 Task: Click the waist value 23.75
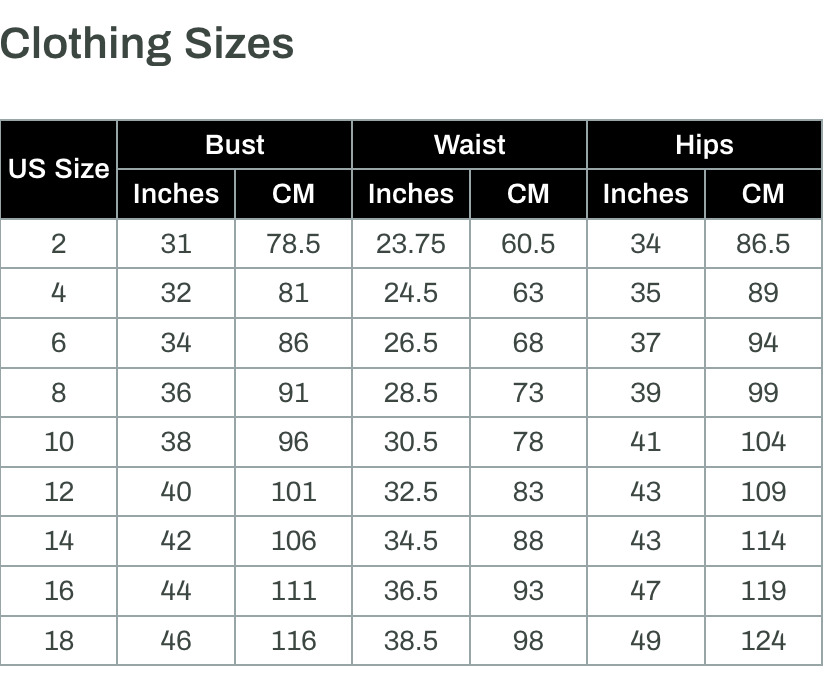(411, 243)
